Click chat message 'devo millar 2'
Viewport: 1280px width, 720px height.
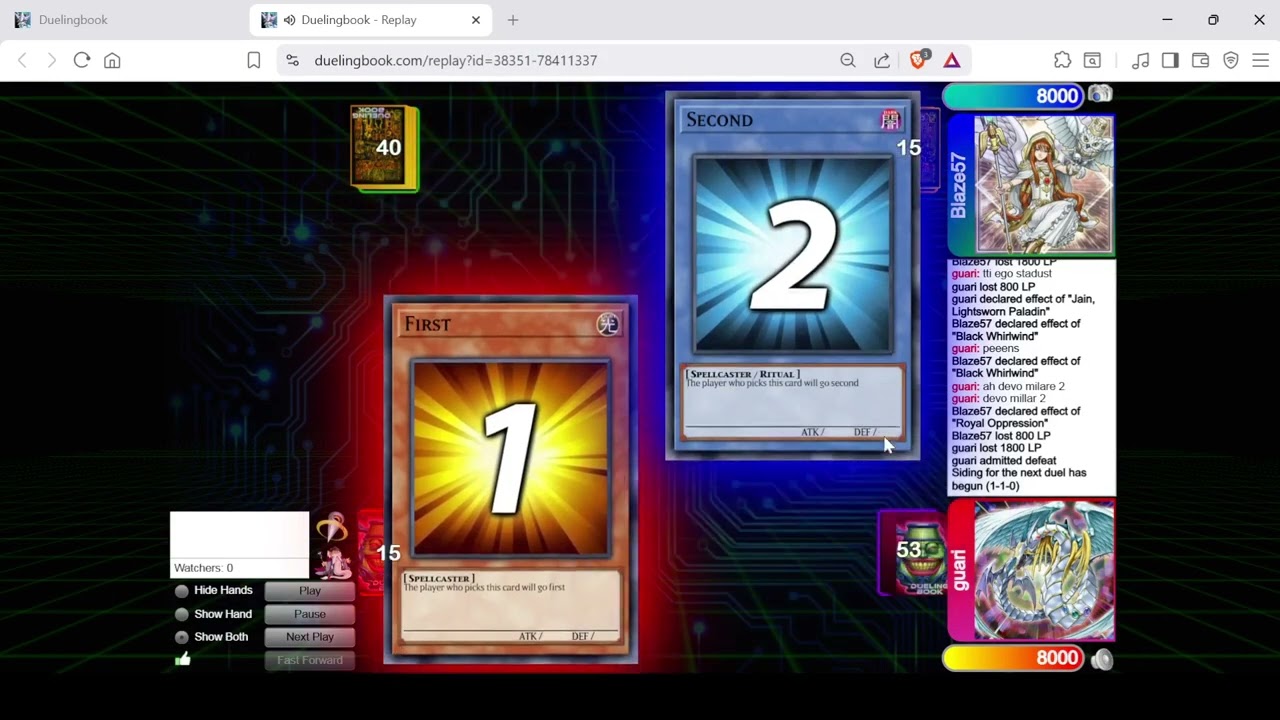[x=1014, y=399]
